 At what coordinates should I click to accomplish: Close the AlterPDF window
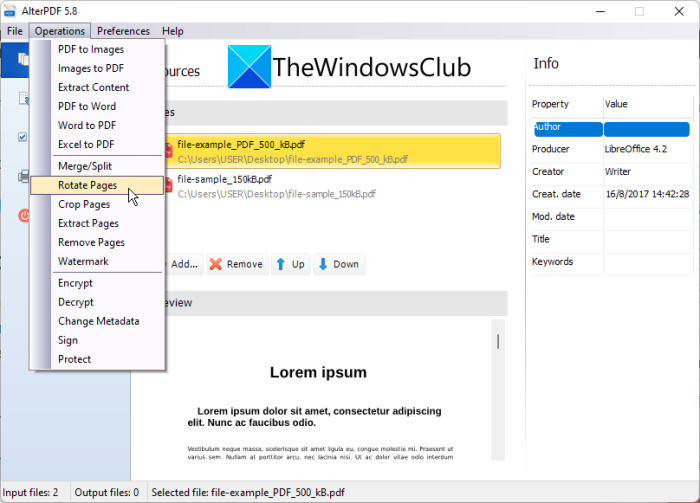pos(679,11)
